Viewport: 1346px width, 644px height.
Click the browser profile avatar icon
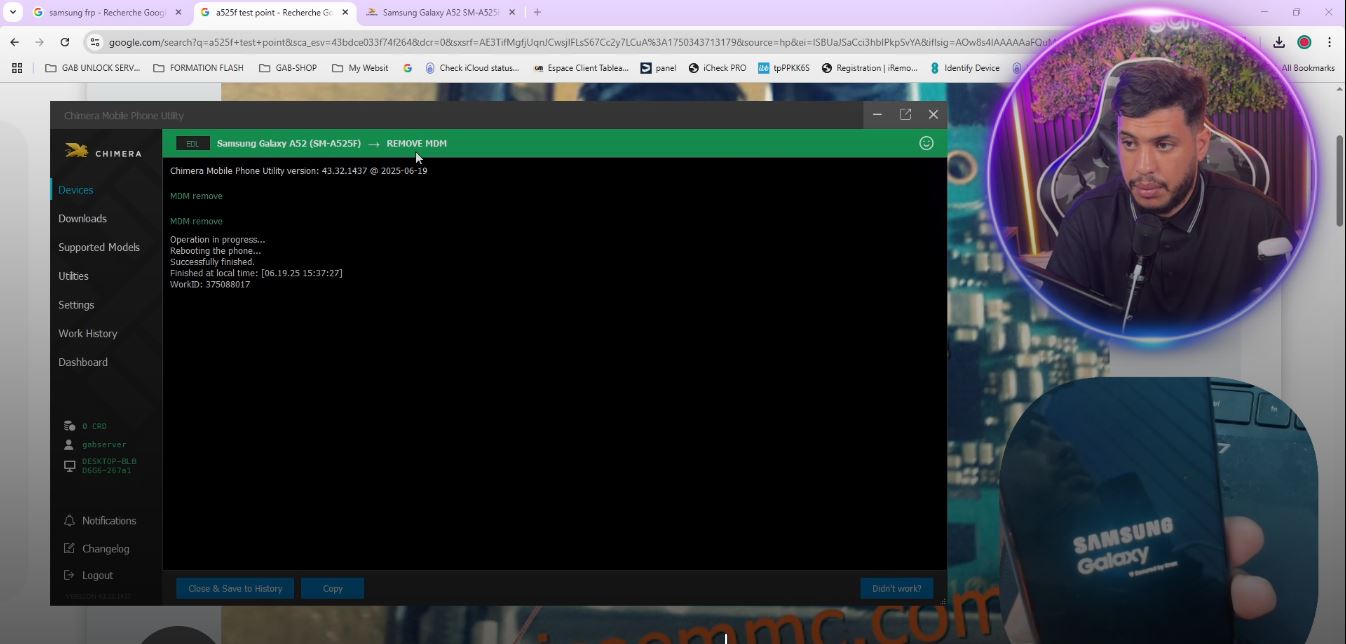1304,42
